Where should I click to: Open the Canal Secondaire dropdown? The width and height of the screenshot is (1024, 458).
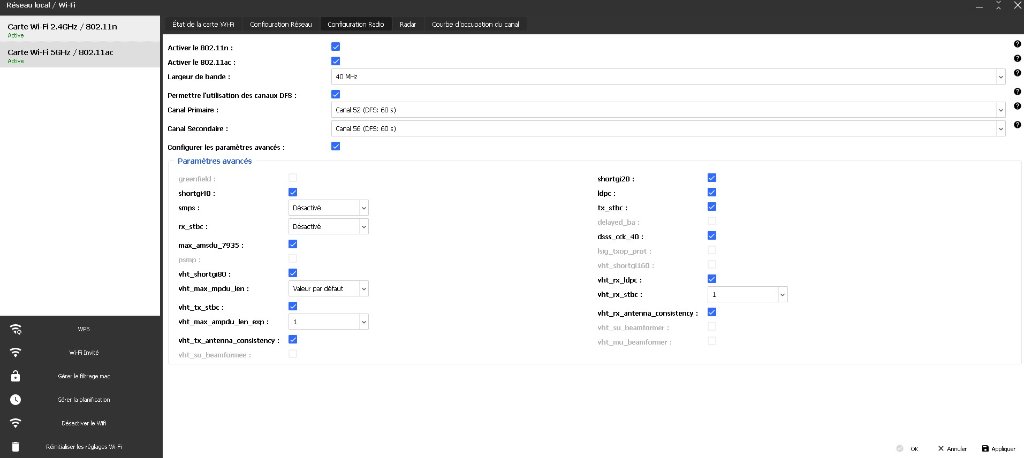click(668, 128)
